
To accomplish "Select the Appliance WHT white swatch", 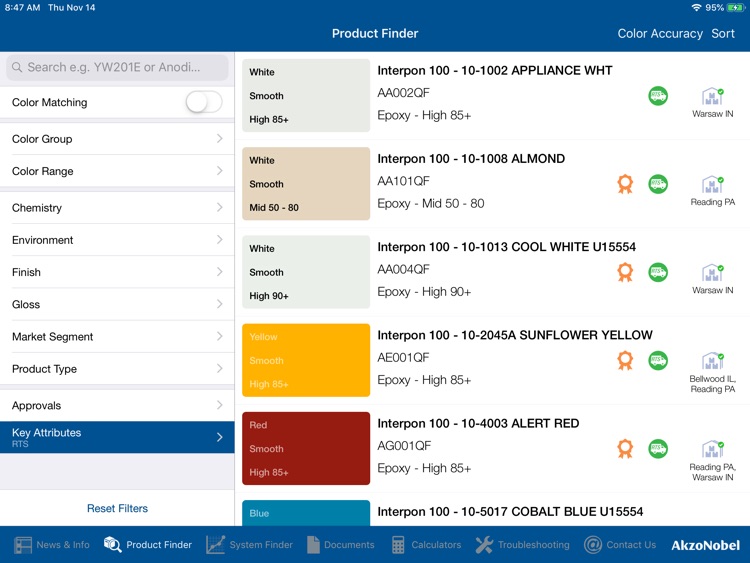I will tap(306, 95).
